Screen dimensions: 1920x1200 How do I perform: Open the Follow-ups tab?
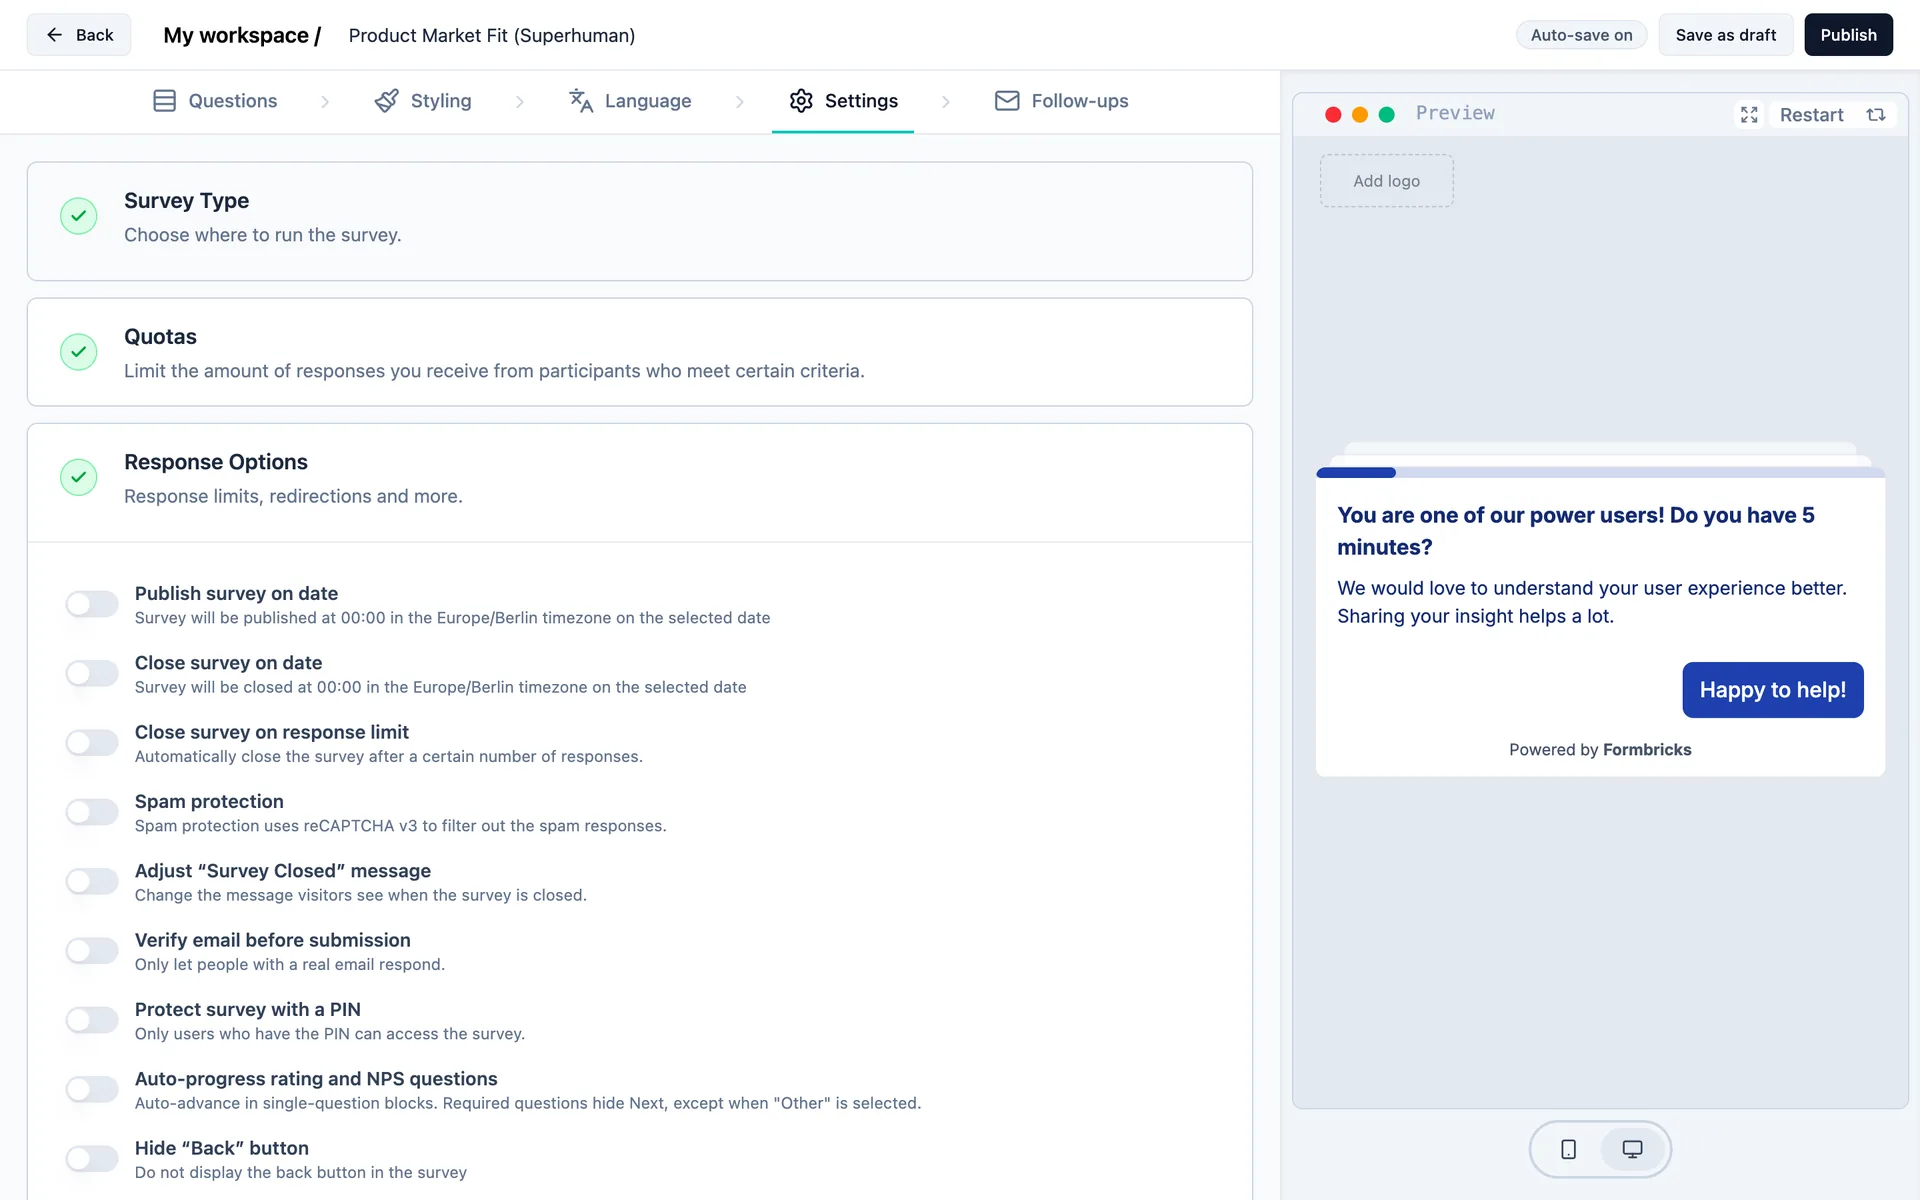click(x=1062, y=101)
